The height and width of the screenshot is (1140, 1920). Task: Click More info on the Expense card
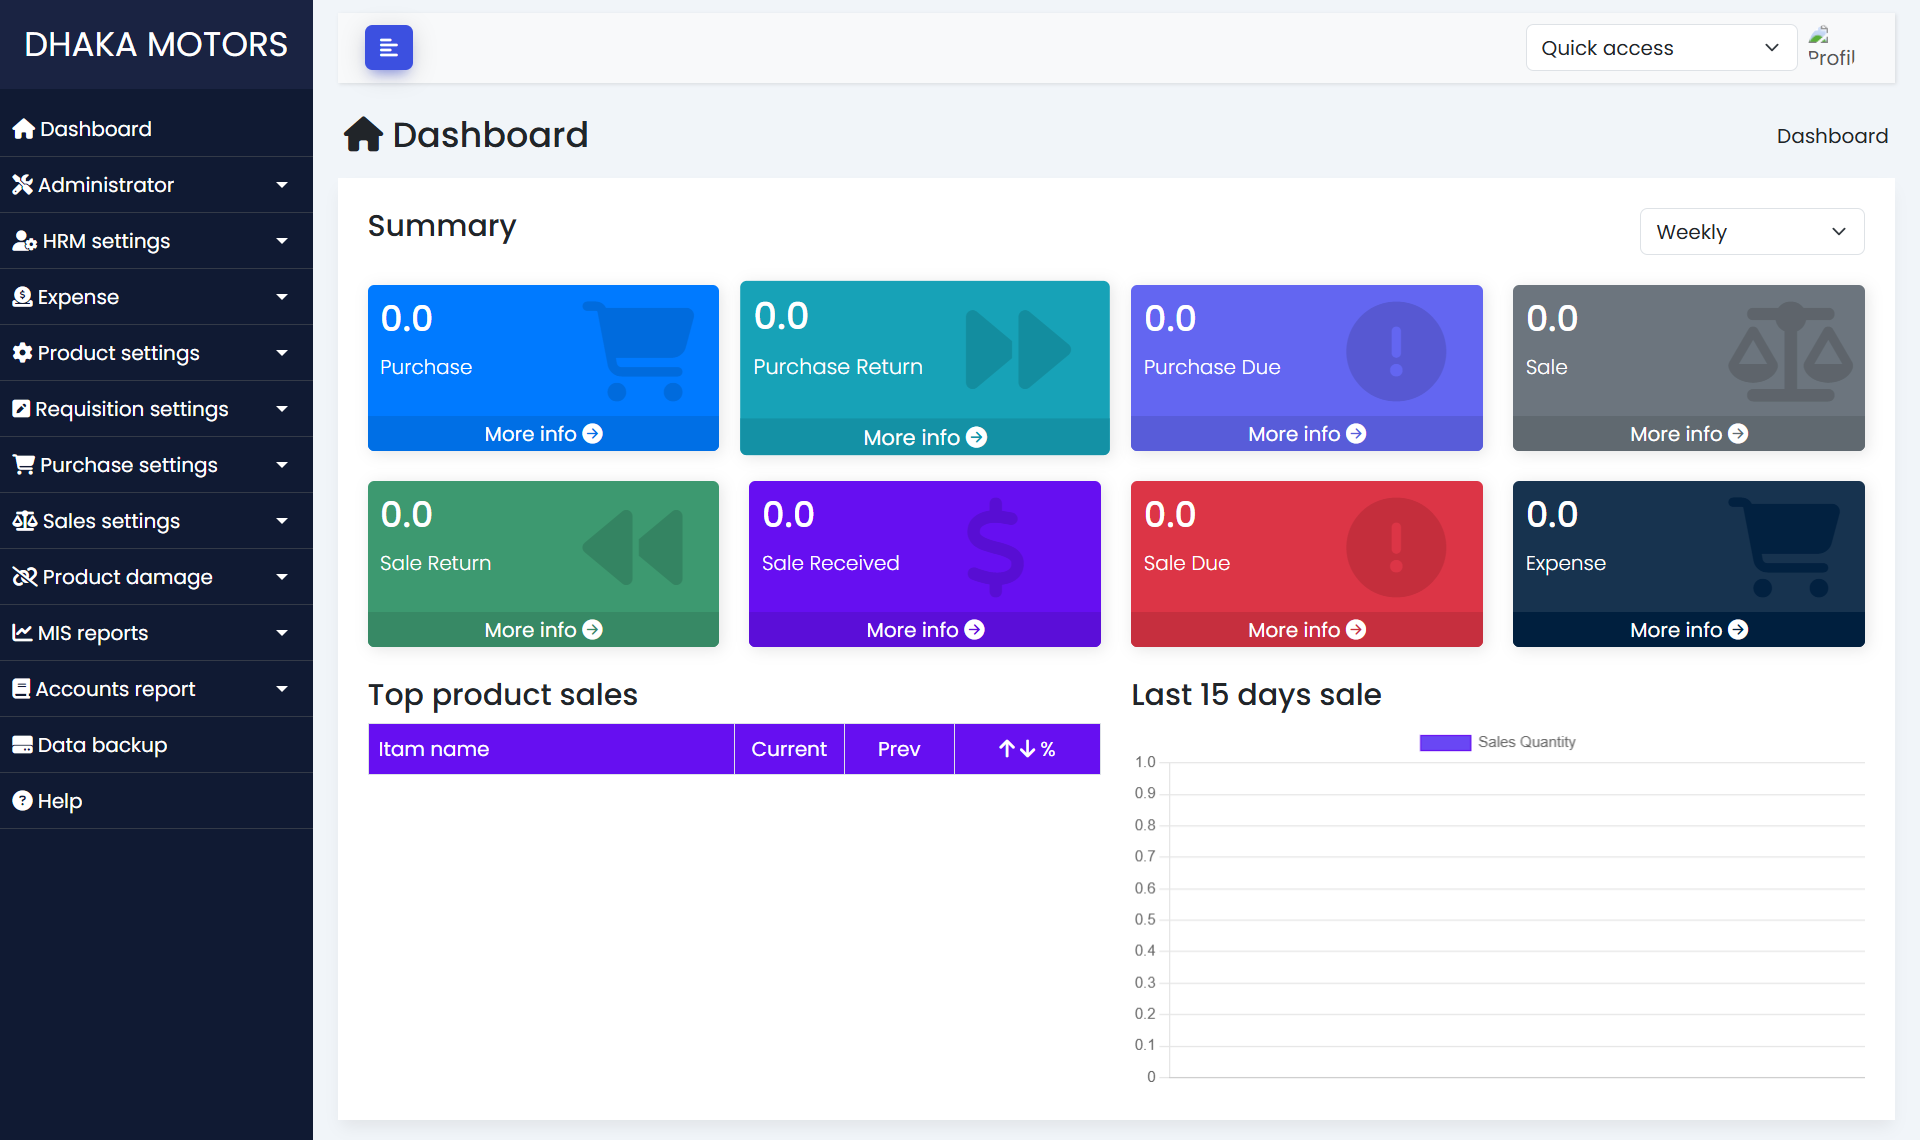pos(1688,630)
